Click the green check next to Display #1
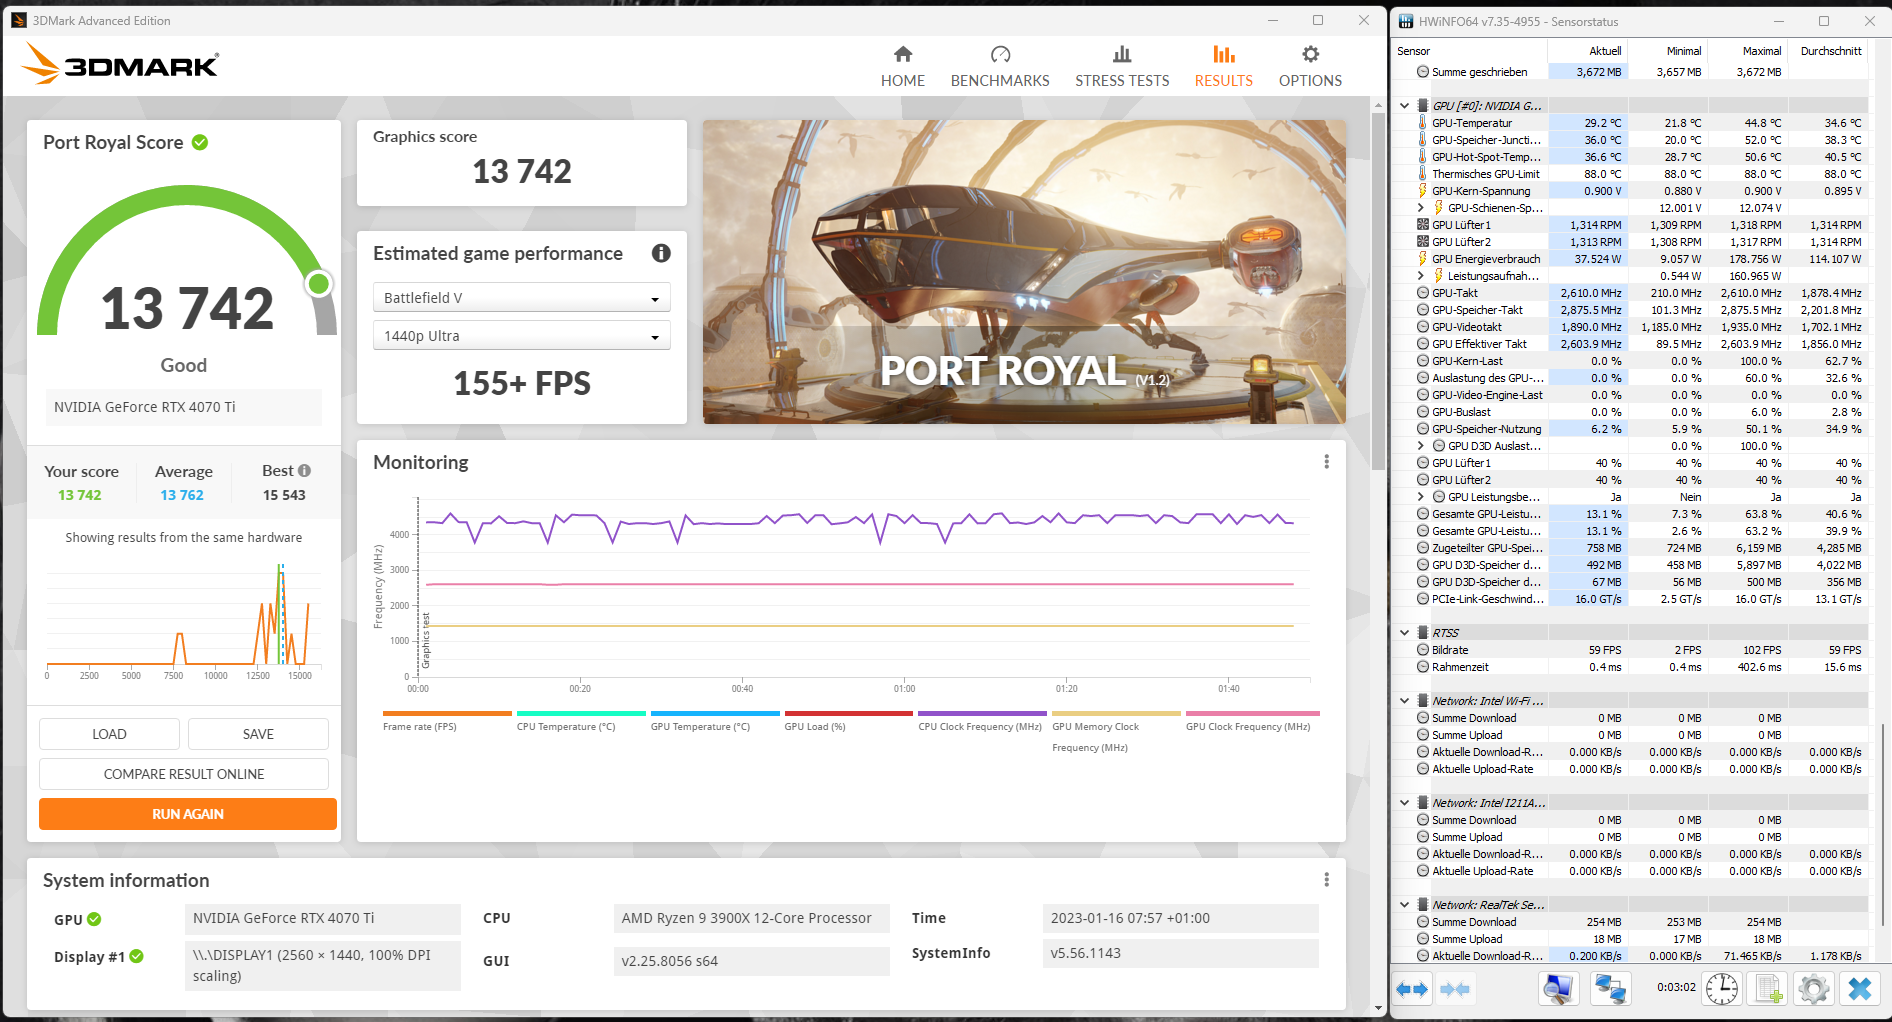 (x=136, y=957)
